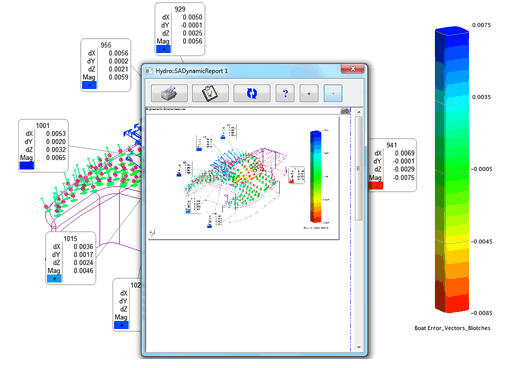
Task: Click the small color bar inside the report
Action: [x=316, y=177]
